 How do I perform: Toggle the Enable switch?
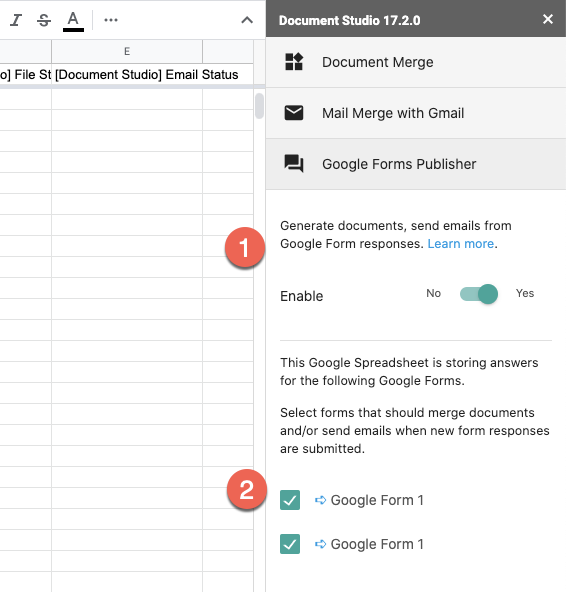click(x=478, y=294)
